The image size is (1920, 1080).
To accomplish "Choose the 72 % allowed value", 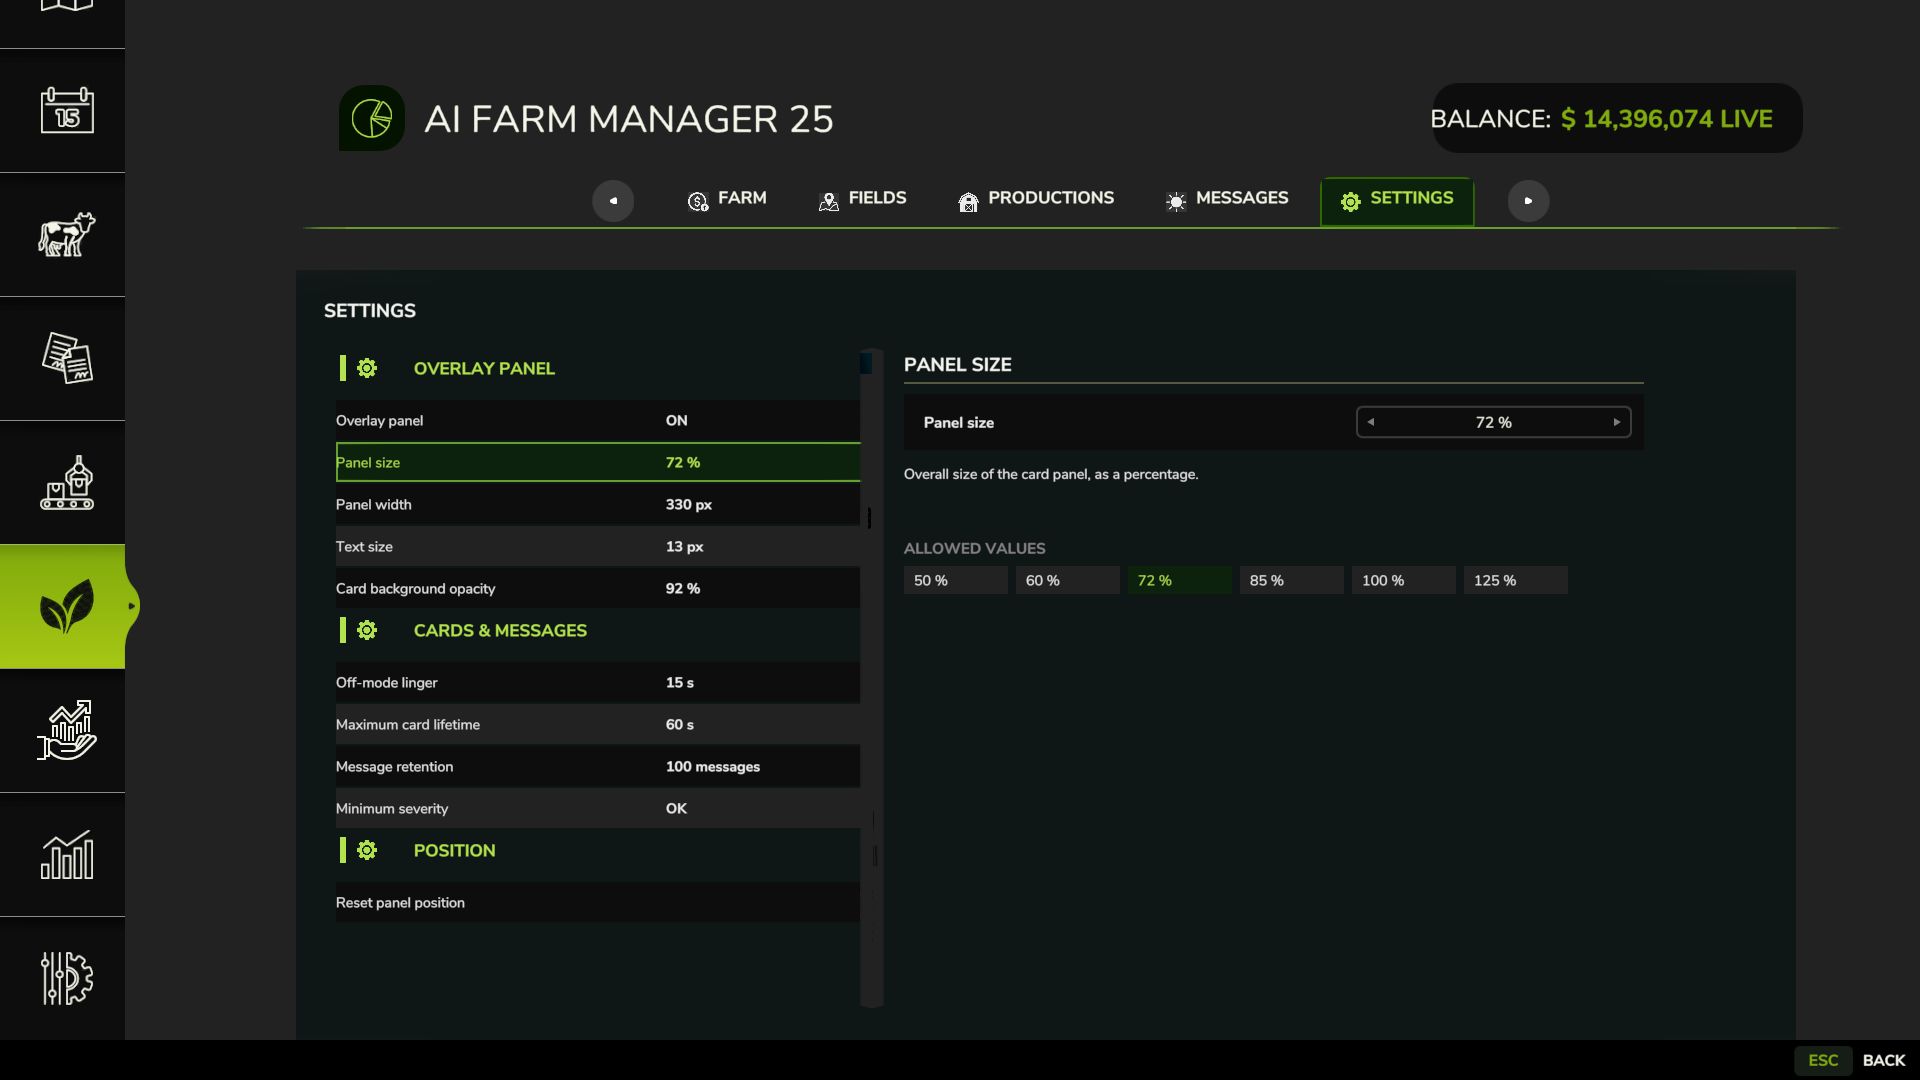I will click(1180, 580).
